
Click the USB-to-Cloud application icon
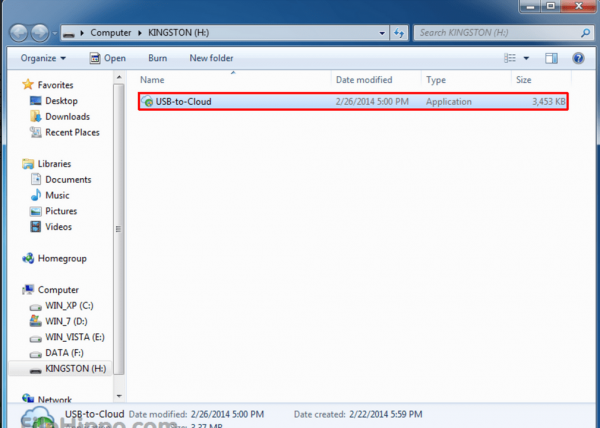click(147, 101)
